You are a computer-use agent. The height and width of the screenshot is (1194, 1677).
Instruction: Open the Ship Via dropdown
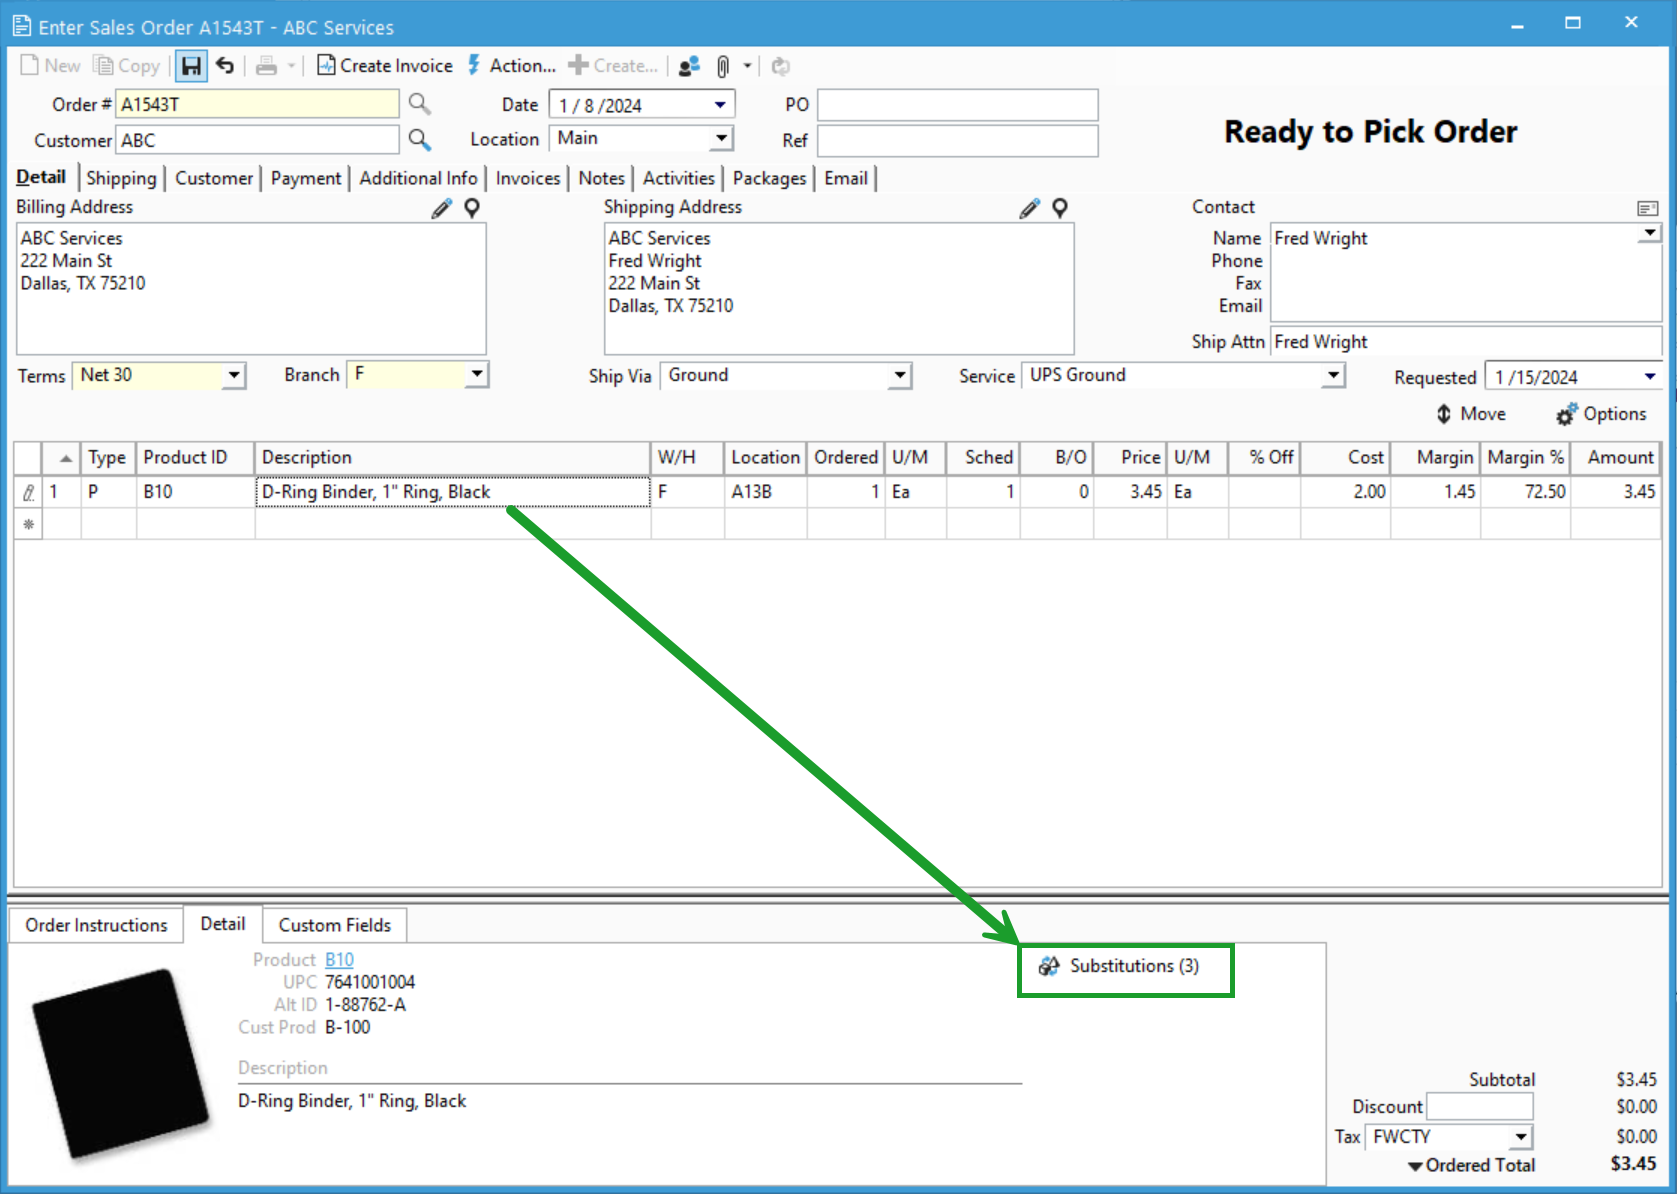coord(898,375)
